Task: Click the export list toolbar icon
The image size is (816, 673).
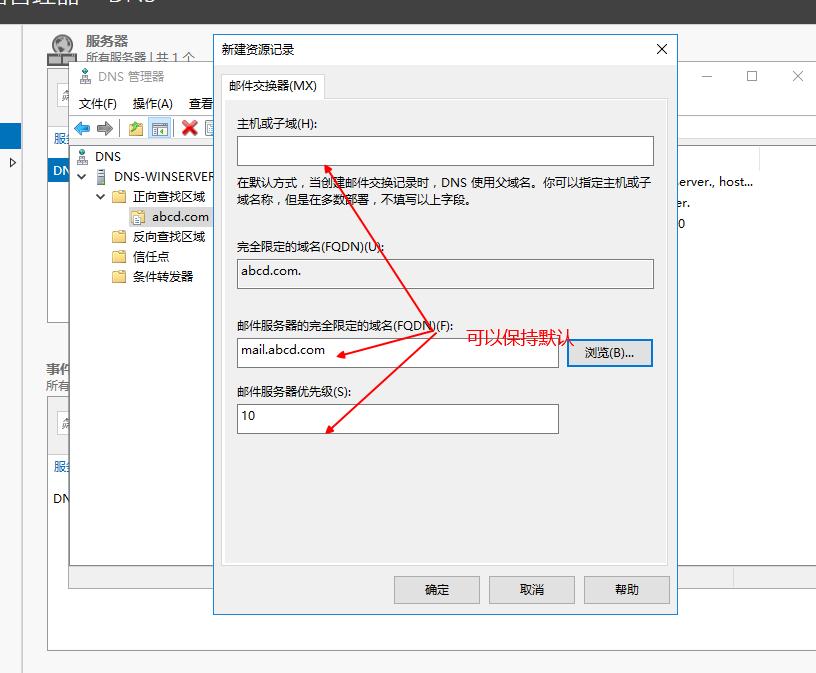Action: [x=134, y=128]
